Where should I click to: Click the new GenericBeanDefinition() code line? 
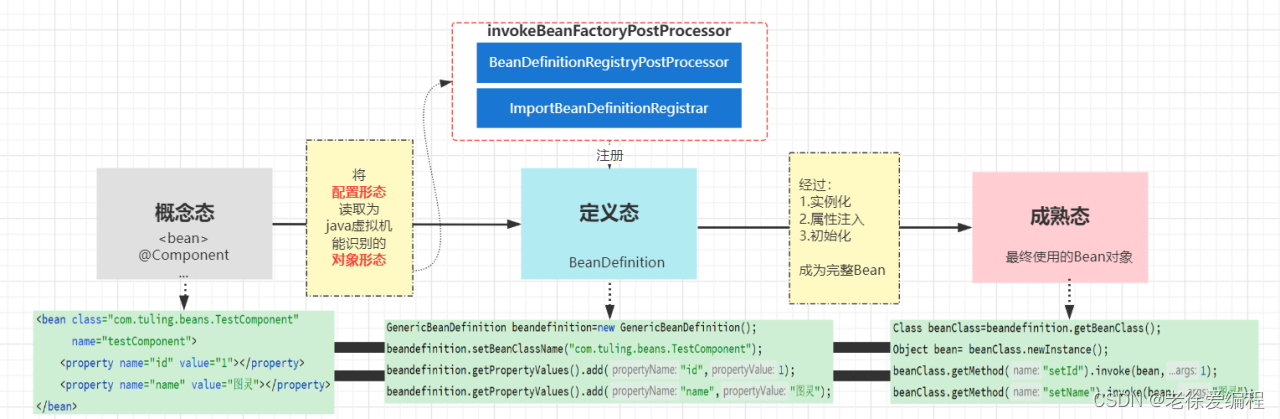point(572,327)
